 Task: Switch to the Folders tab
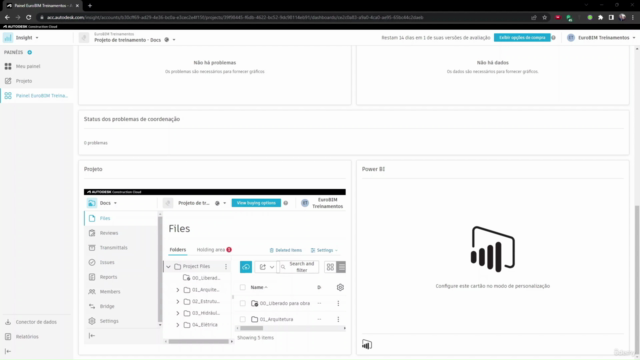click(x=178, y=250)
